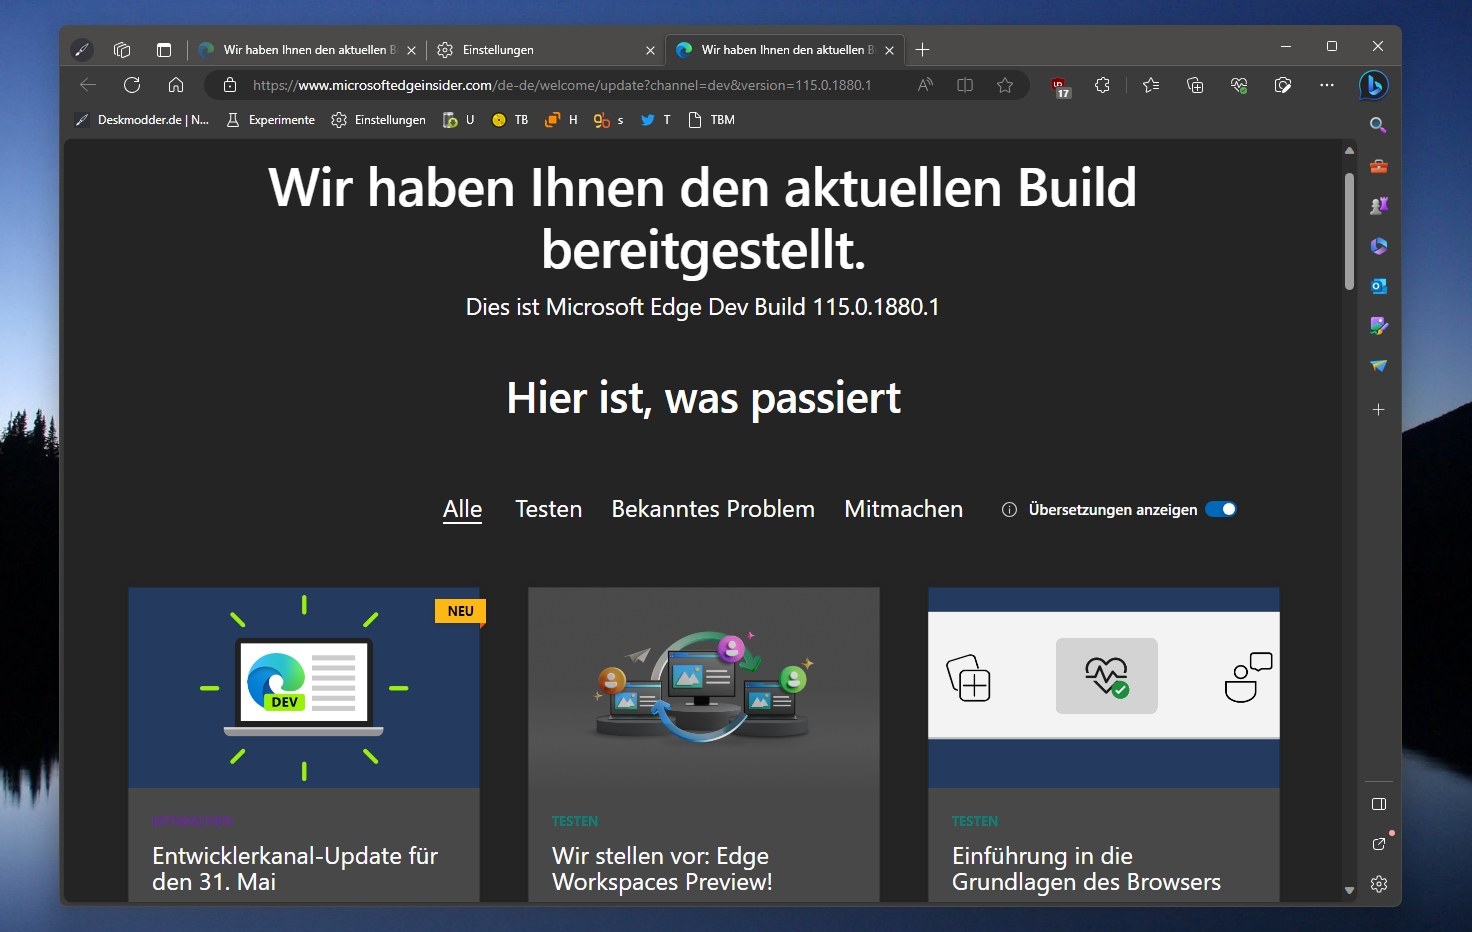Select the Bekanntes Problem filter tab
1472x932 pixels.
[713, 509]
